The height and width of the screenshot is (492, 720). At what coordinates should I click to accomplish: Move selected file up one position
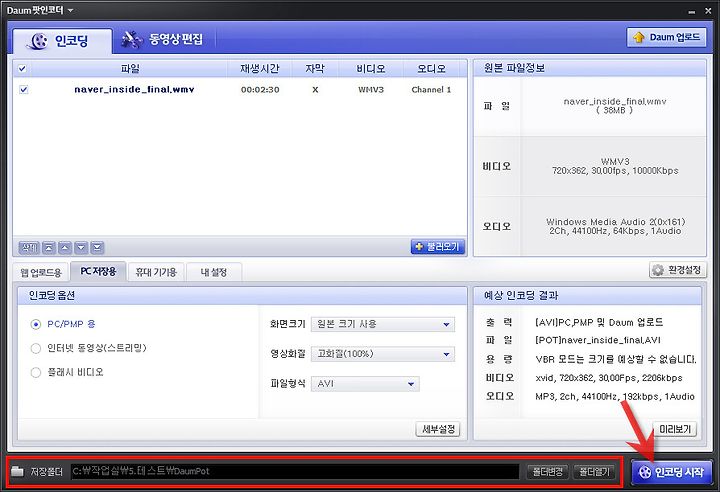pos(65,248)
